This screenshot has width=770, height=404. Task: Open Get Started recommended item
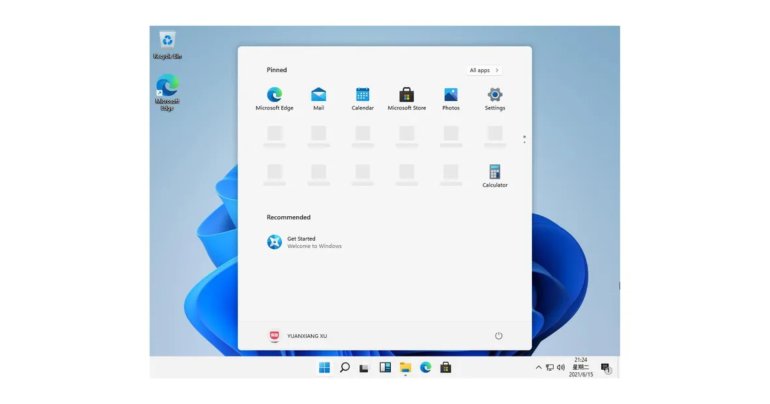pyautogui.click(x=304, y=242)
